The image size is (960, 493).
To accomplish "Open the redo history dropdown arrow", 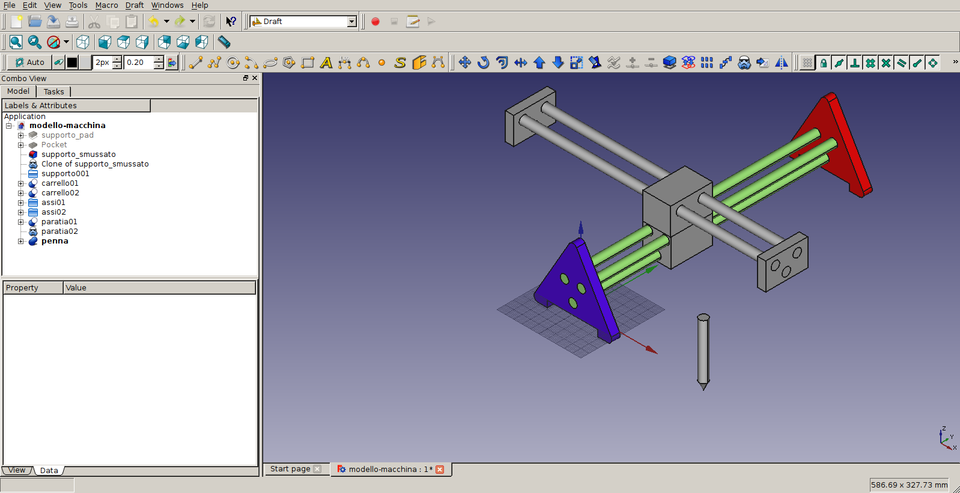I will coord(192,21).
